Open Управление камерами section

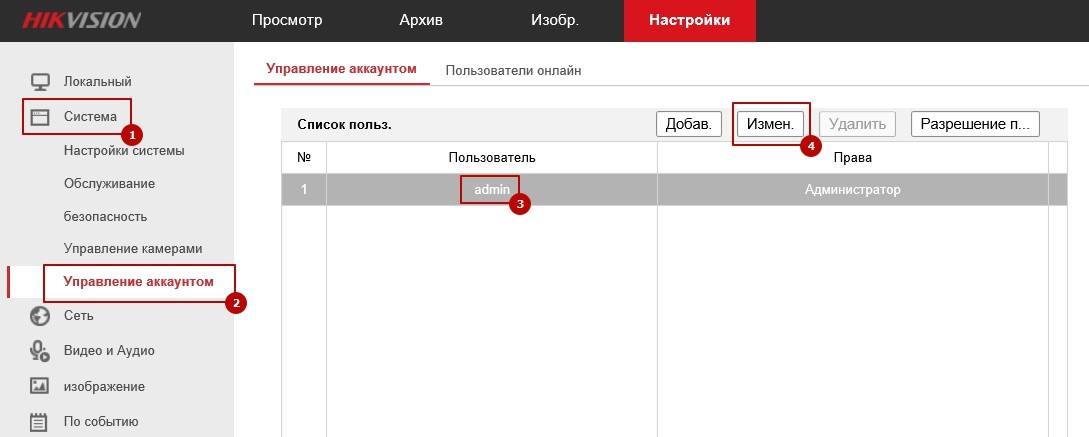[x=133, y=248]
